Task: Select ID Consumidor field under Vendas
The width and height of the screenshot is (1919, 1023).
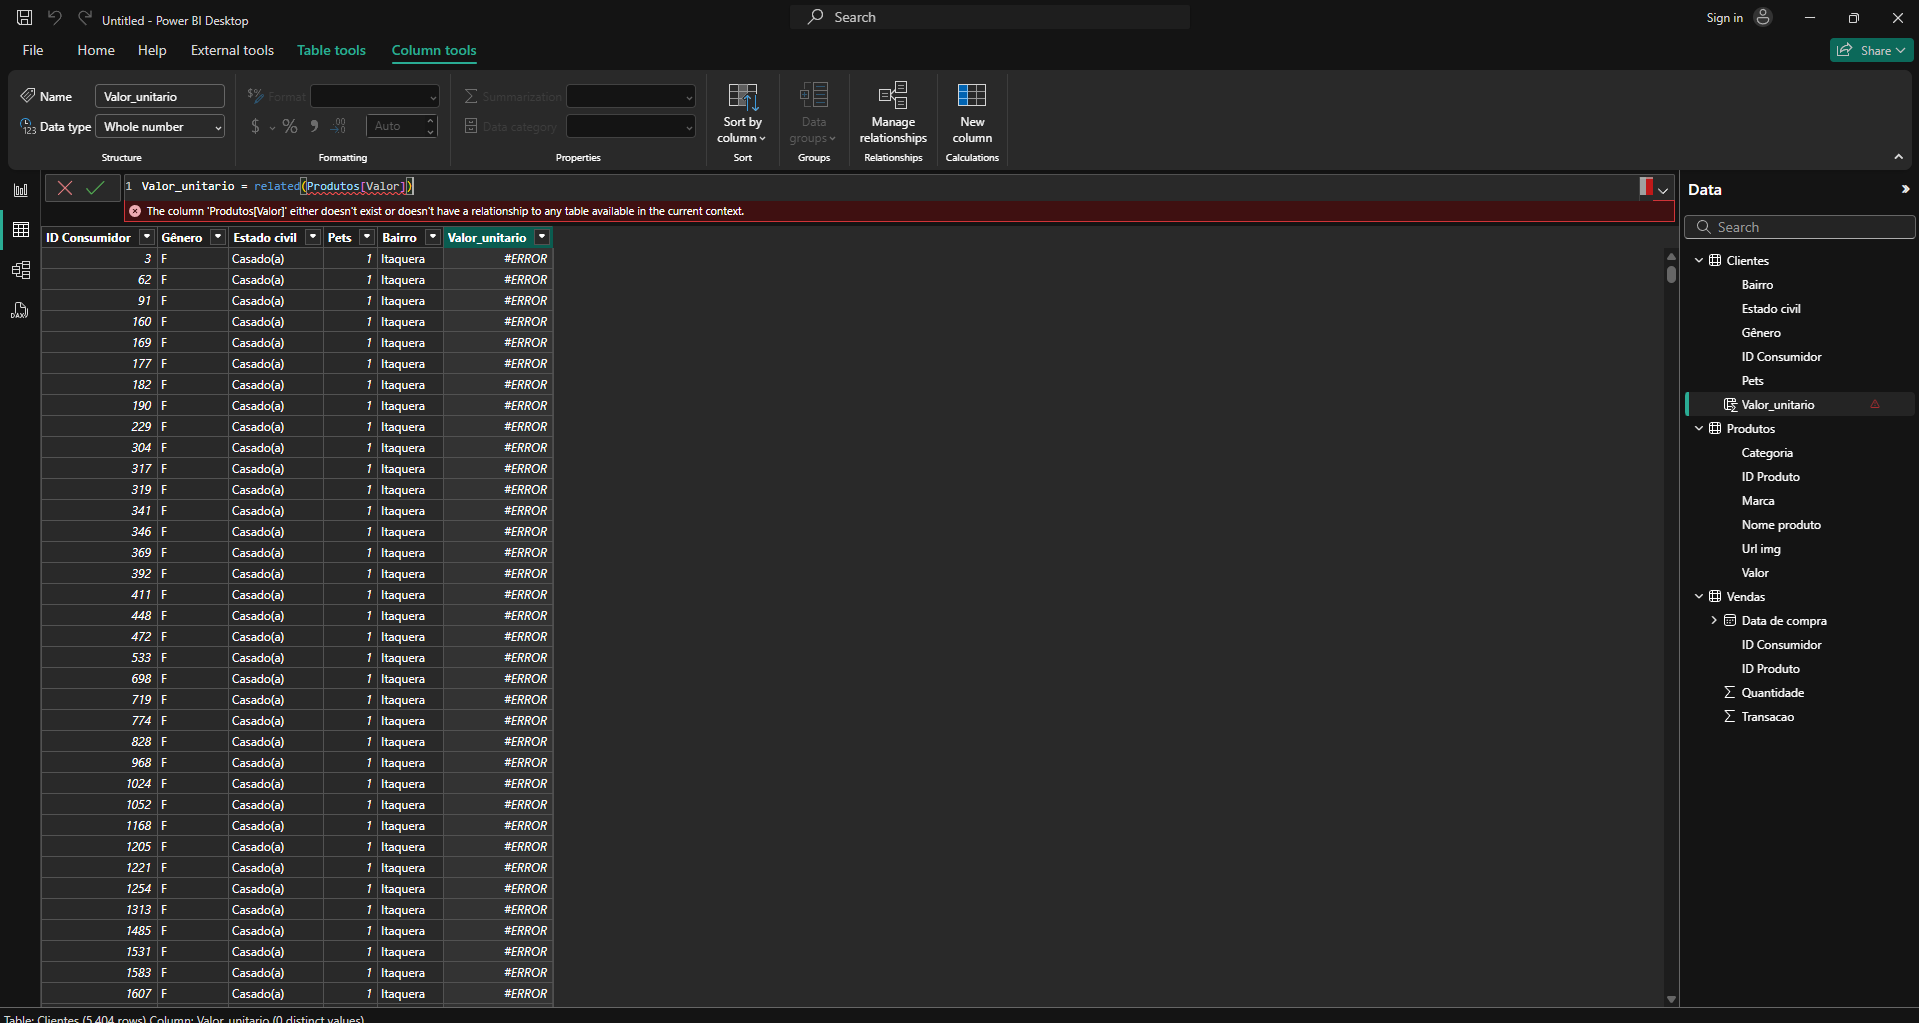Action: coord(1781,644)
